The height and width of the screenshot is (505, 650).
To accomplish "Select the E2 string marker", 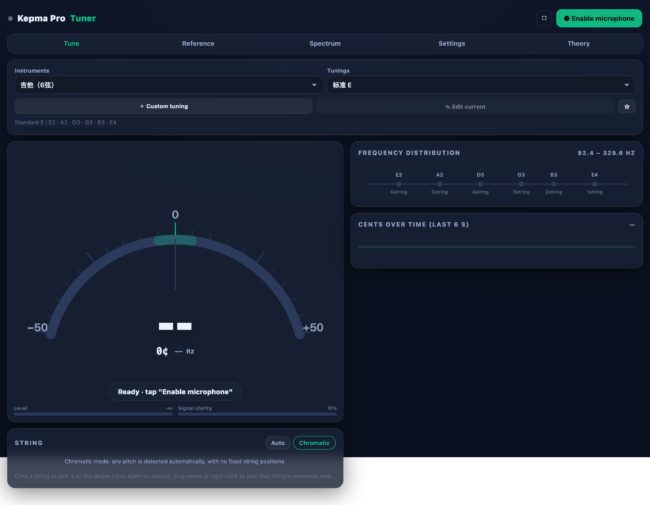I will tap(399, 184).
